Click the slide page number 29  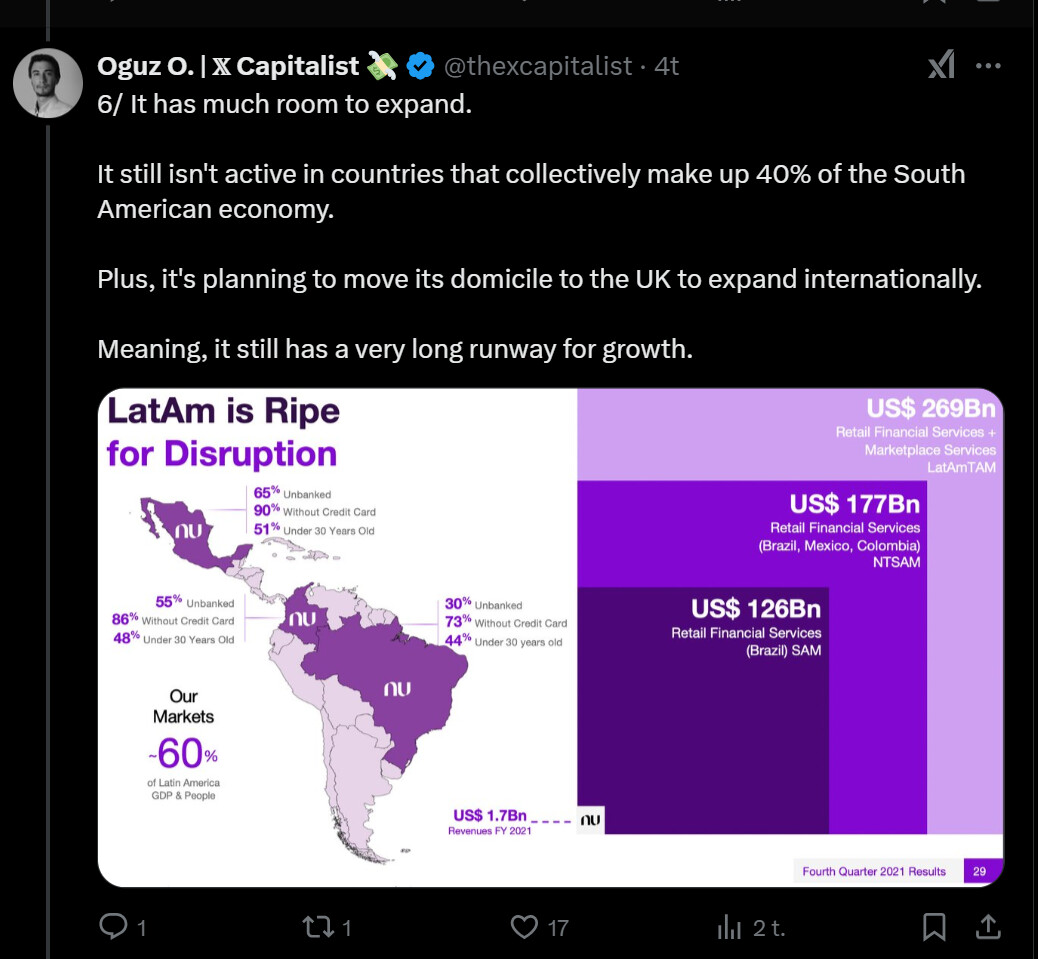click(979, 871)
